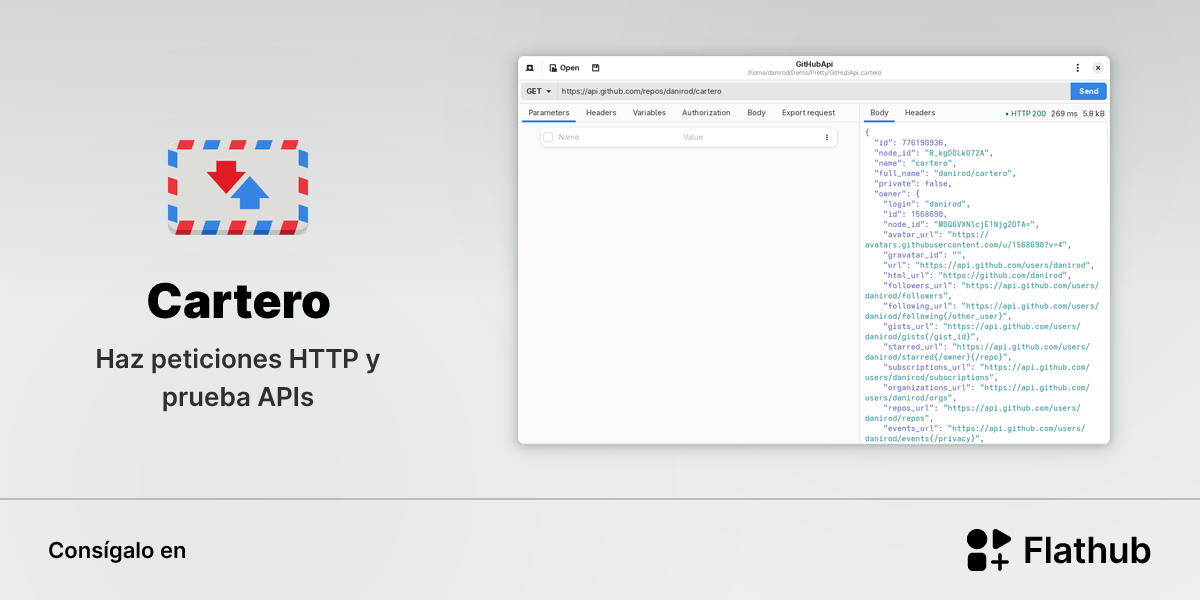The image size is (1200, 600).
Task: Switch to the Parameters tab
Action: (x=549, y=113)
